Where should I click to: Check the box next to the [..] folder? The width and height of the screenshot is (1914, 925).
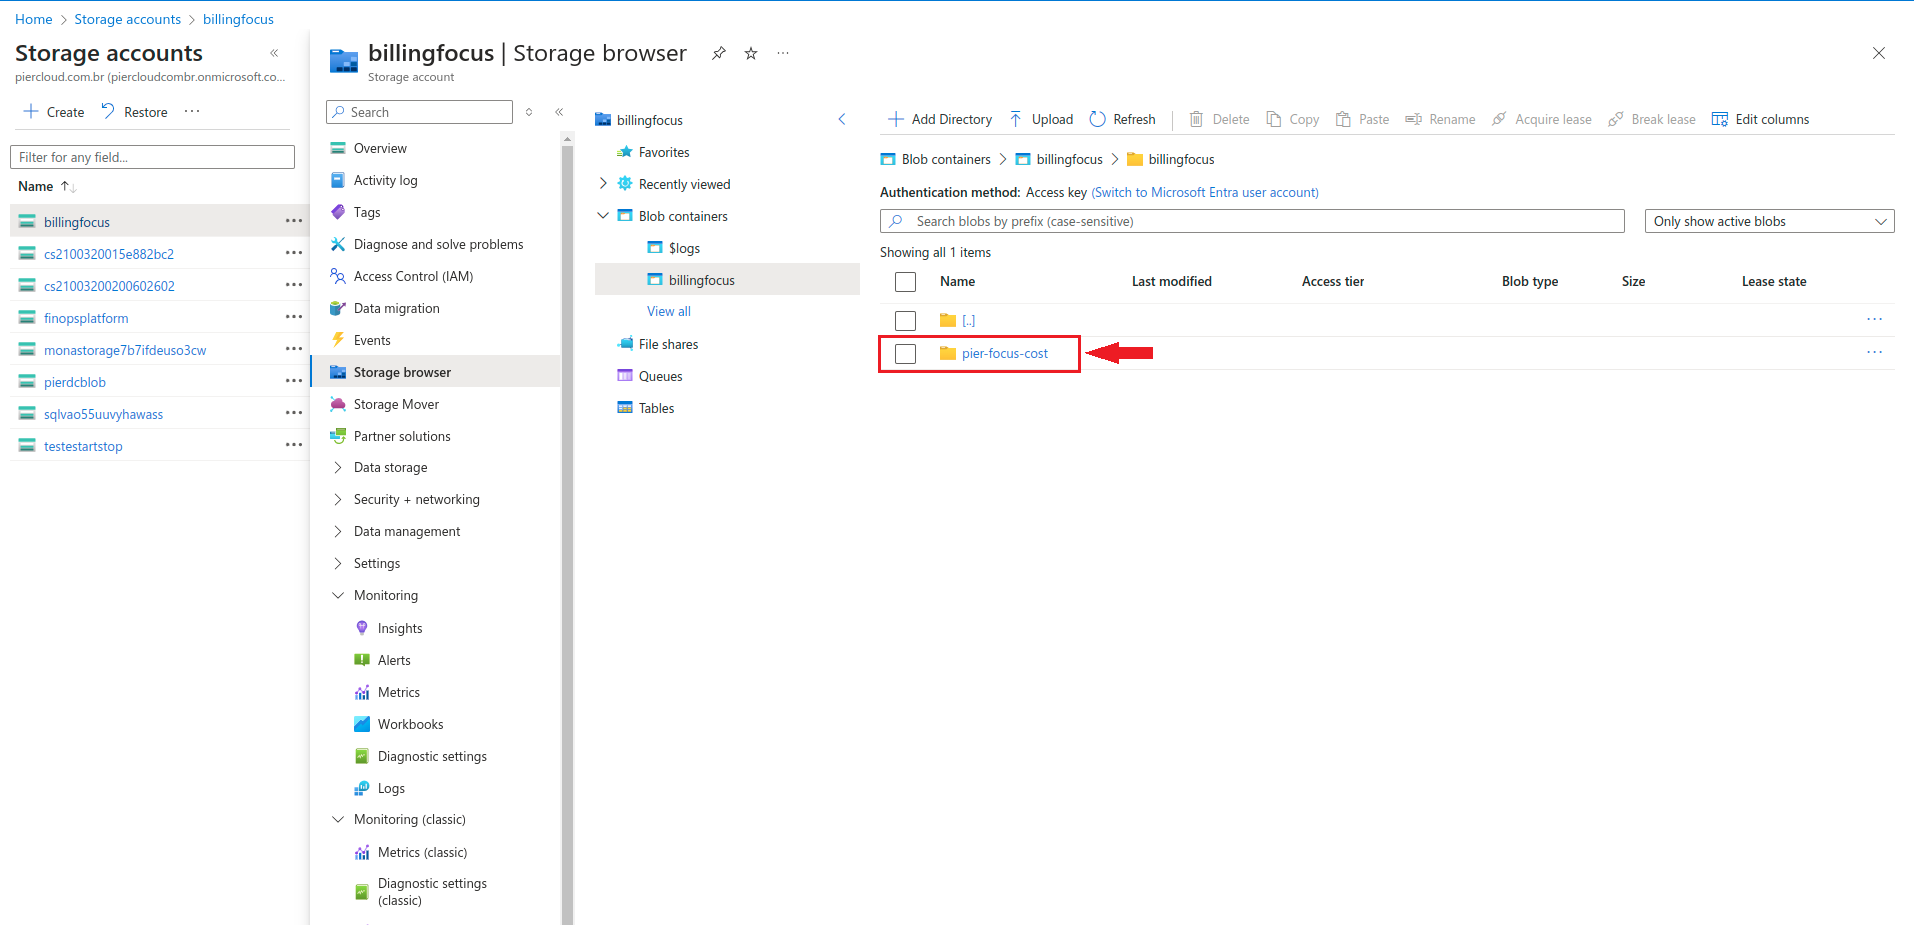pyautogui.click(x=906, y=320)
